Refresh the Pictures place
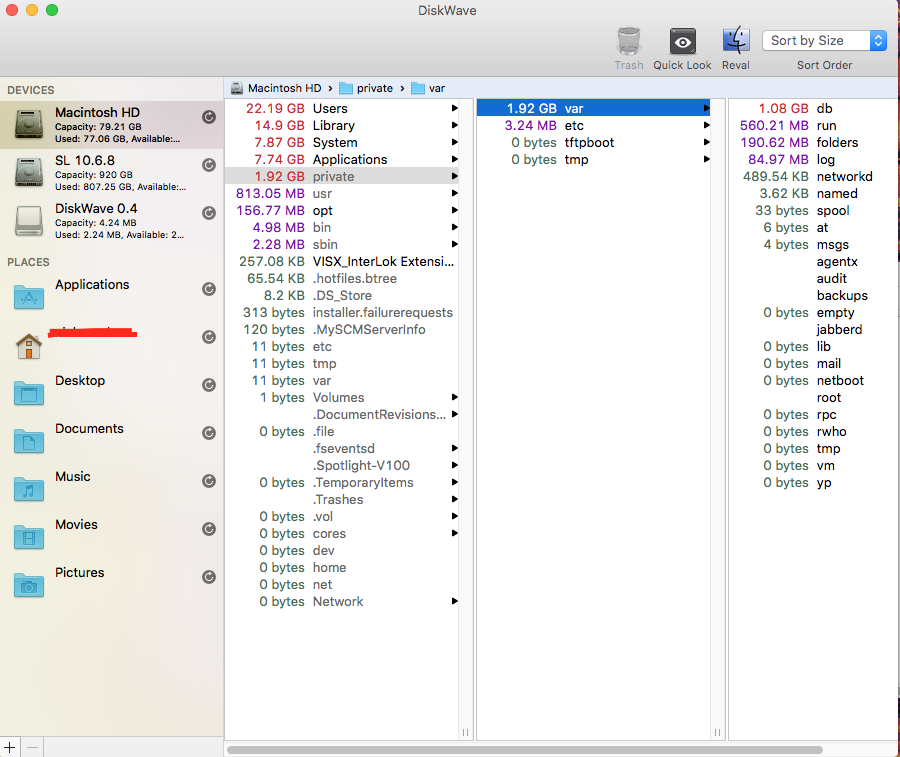 [209, 577]
